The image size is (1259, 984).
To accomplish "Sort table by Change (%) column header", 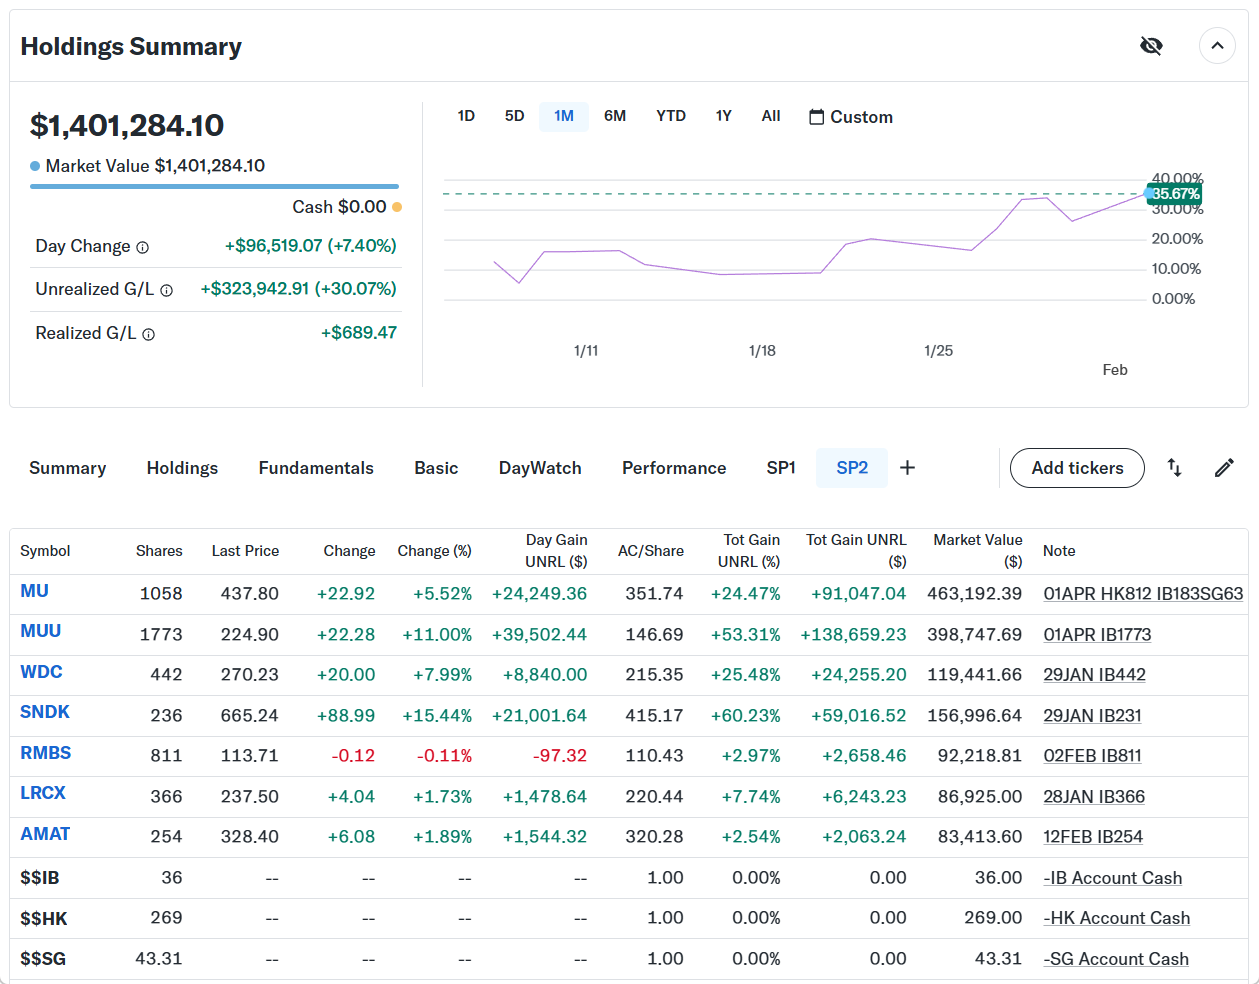I will pyautogui.click(x=434, y=551).
